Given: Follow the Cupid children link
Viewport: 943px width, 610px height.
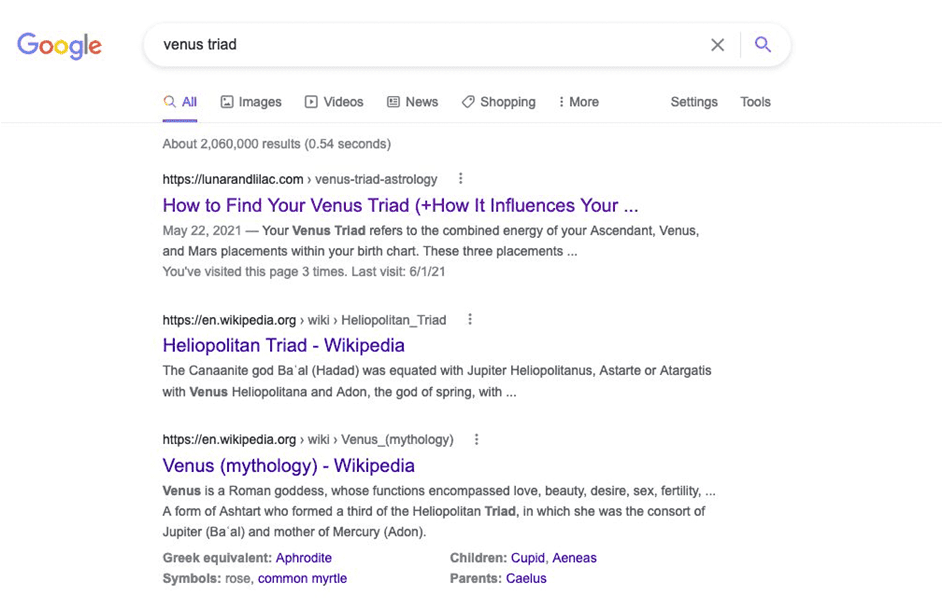Looking at the screenshot, I should (x=528, y=558).
